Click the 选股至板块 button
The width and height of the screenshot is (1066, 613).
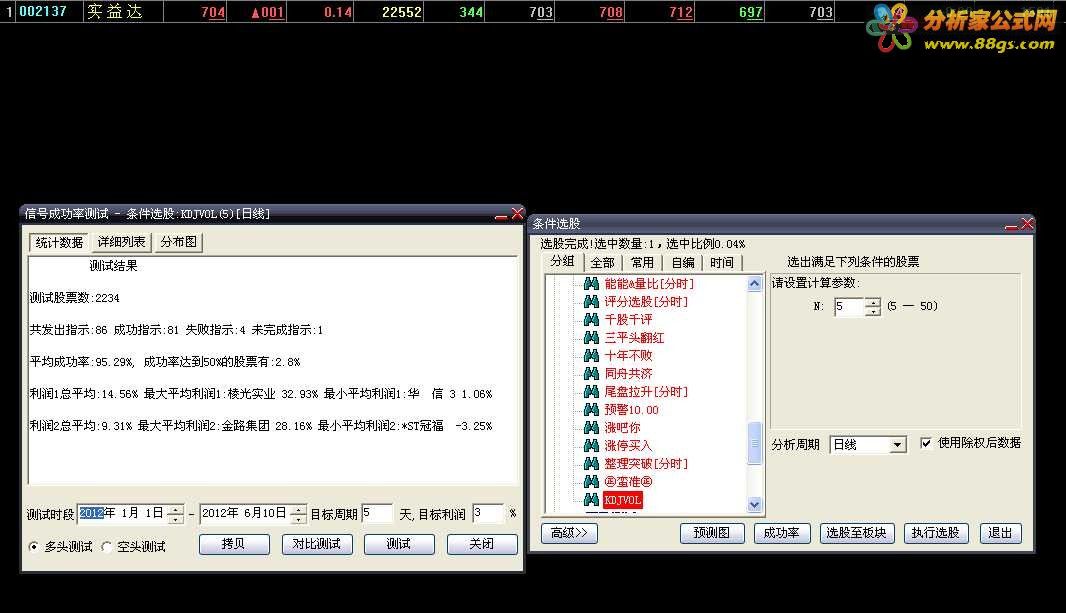coord(857,533)
